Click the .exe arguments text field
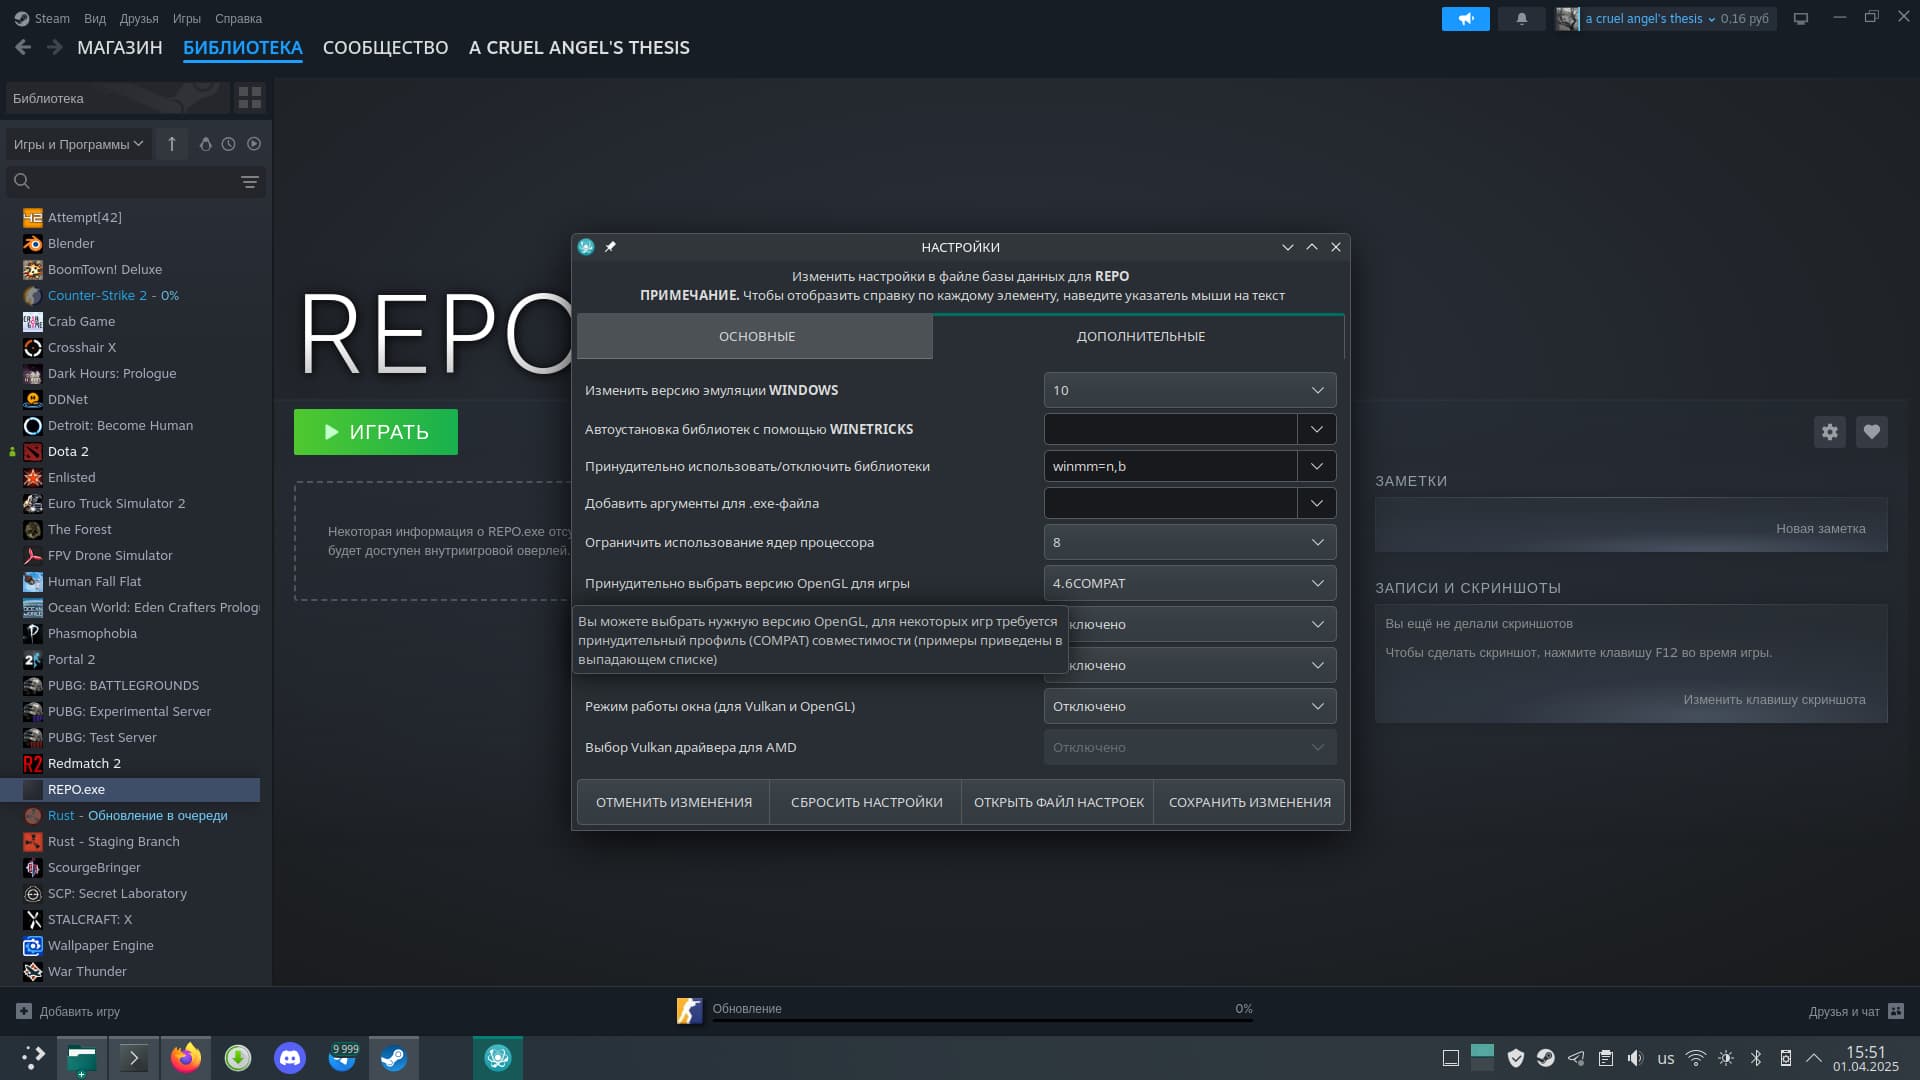This screenshot has height=1080, width=1920. [1170, 503]
